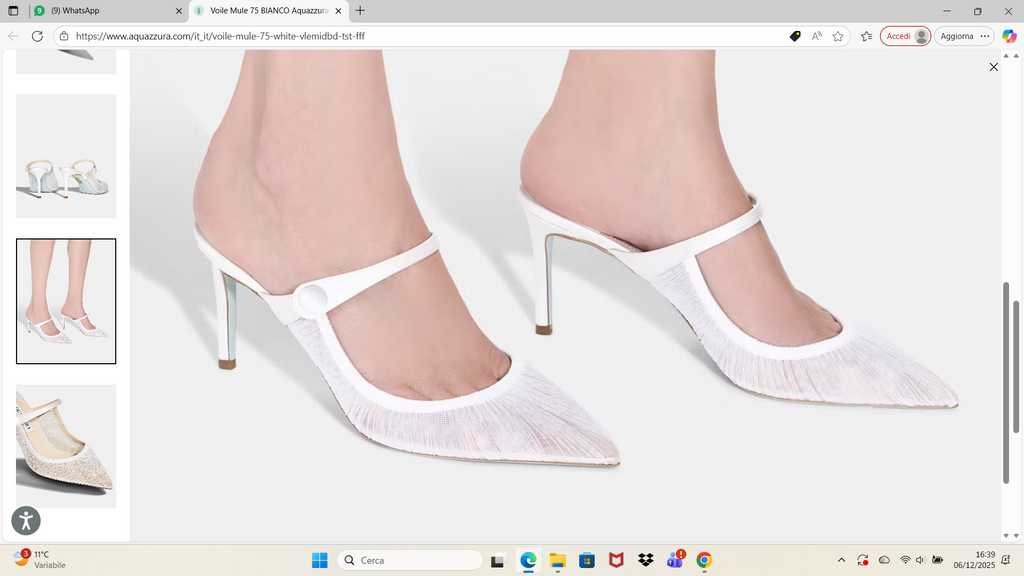
Task: Add this page to favorites
Action: 838,36
